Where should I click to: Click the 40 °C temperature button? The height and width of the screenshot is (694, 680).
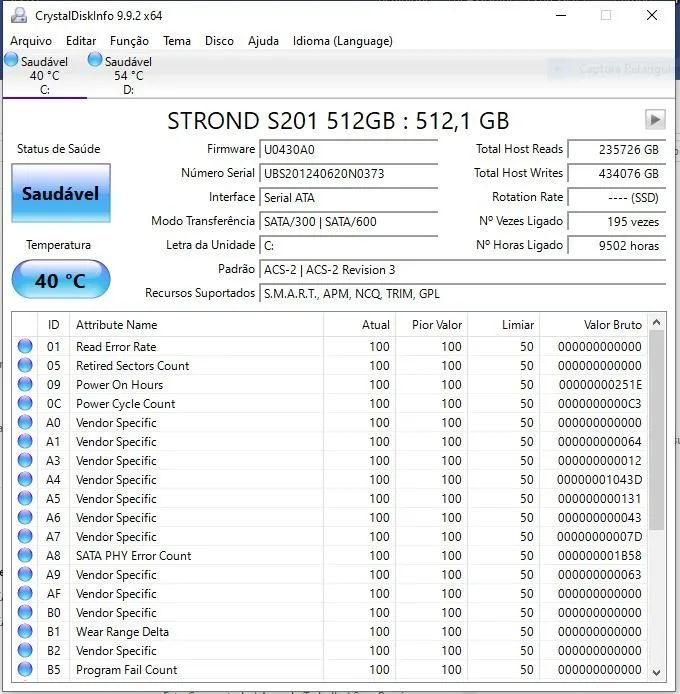(61, 280)
